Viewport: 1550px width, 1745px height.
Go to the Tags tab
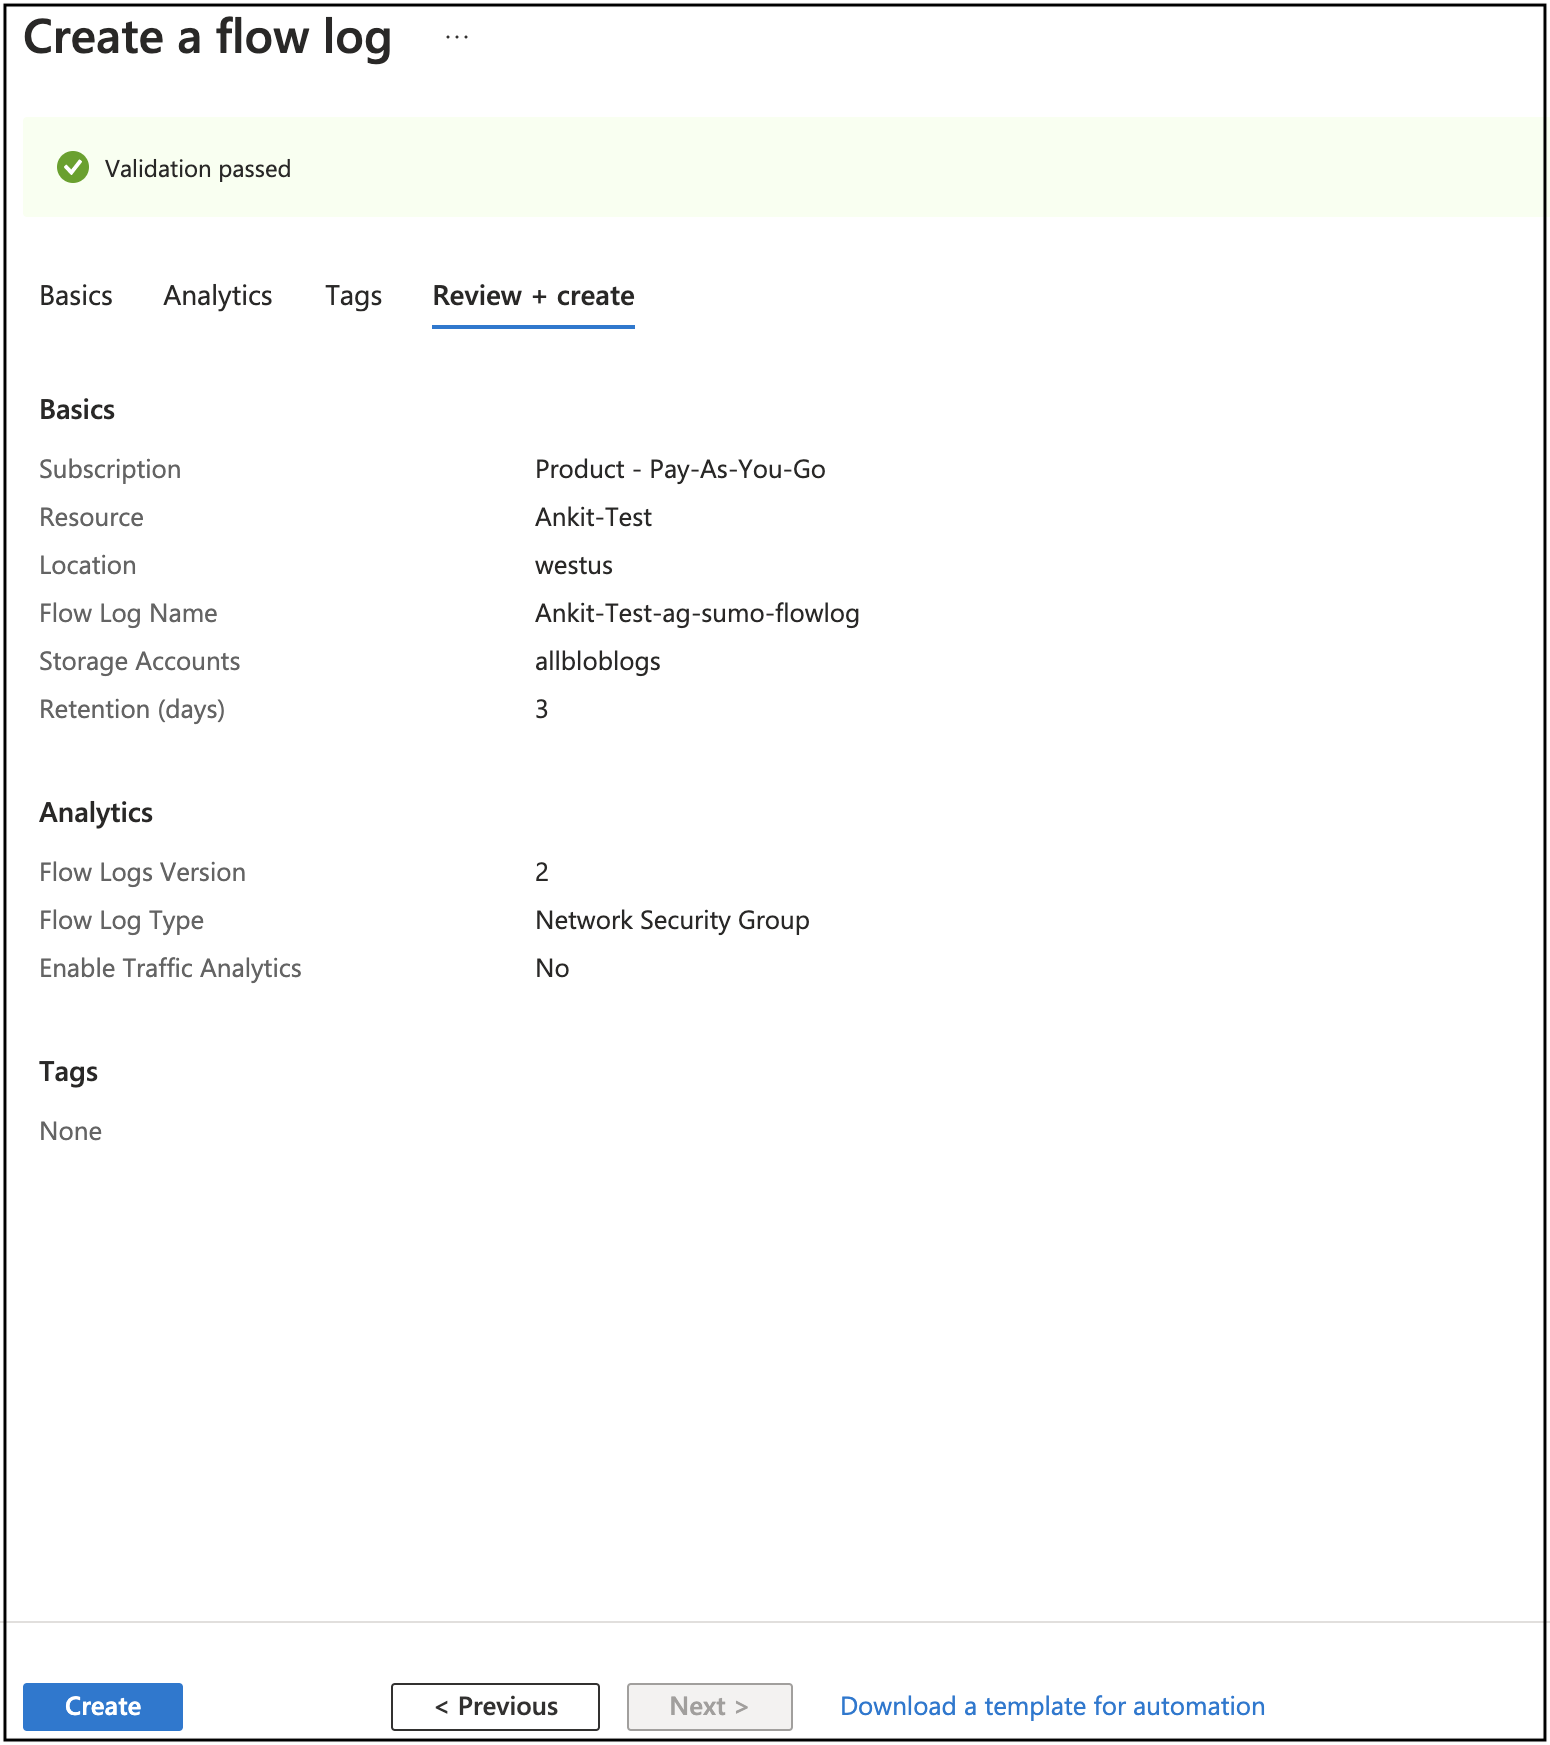pos(353,296)
